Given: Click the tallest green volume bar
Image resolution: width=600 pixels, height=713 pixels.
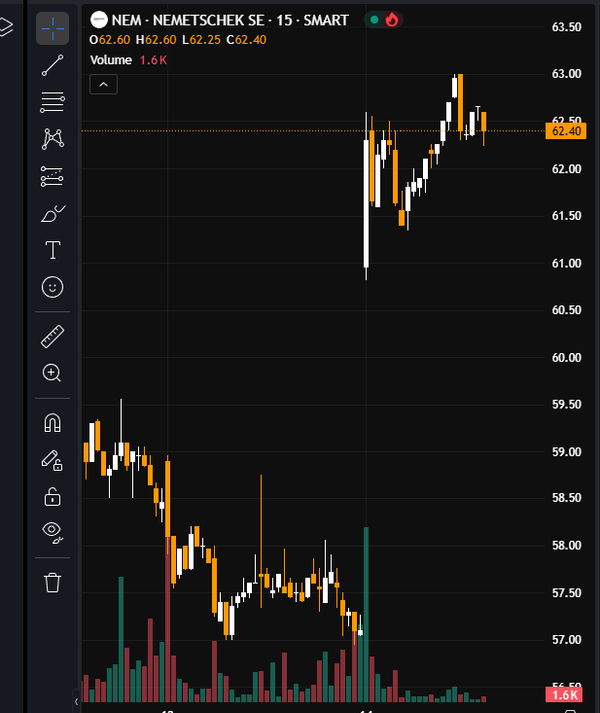Looking at the screenshot, I should (x=366, y=614).
